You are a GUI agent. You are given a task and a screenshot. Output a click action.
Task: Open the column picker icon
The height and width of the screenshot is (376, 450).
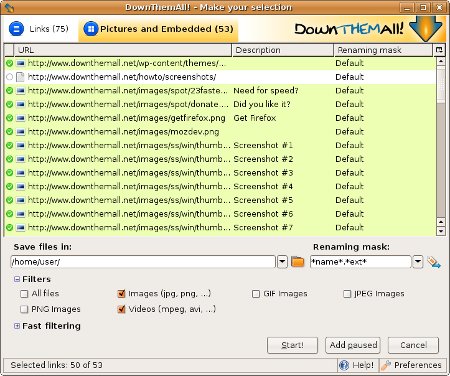coord(439,50)
